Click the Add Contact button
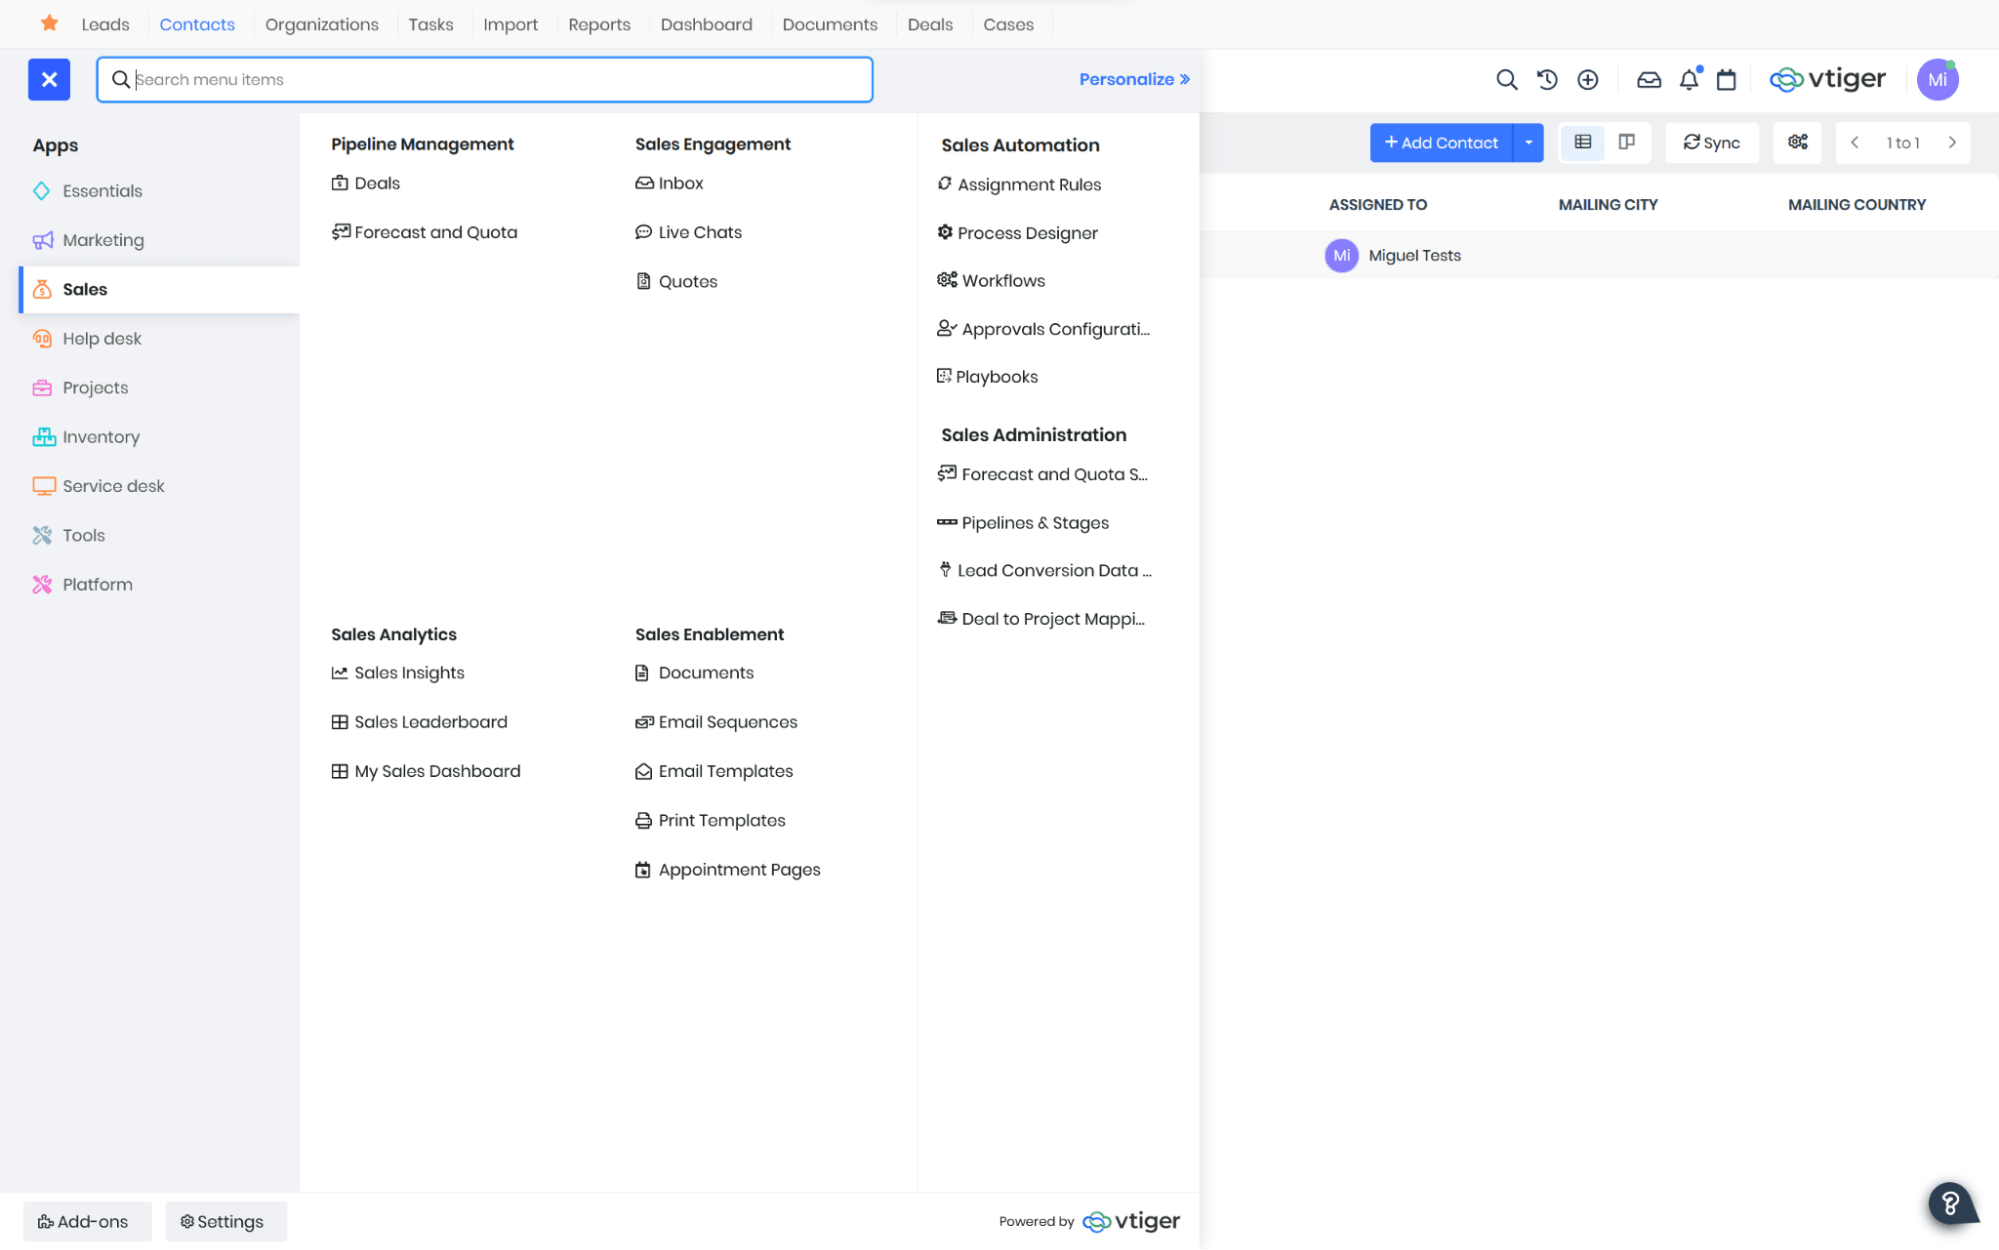1999x1250 pixels. point(1442,141)
